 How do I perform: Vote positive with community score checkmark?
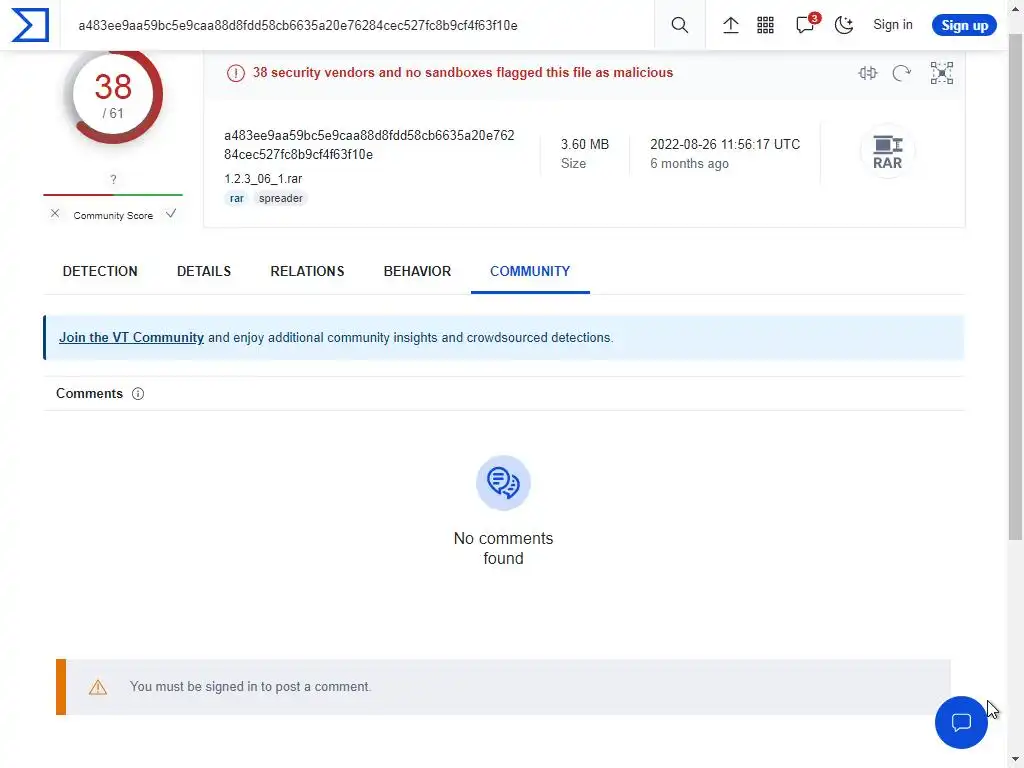click(171, 214)
